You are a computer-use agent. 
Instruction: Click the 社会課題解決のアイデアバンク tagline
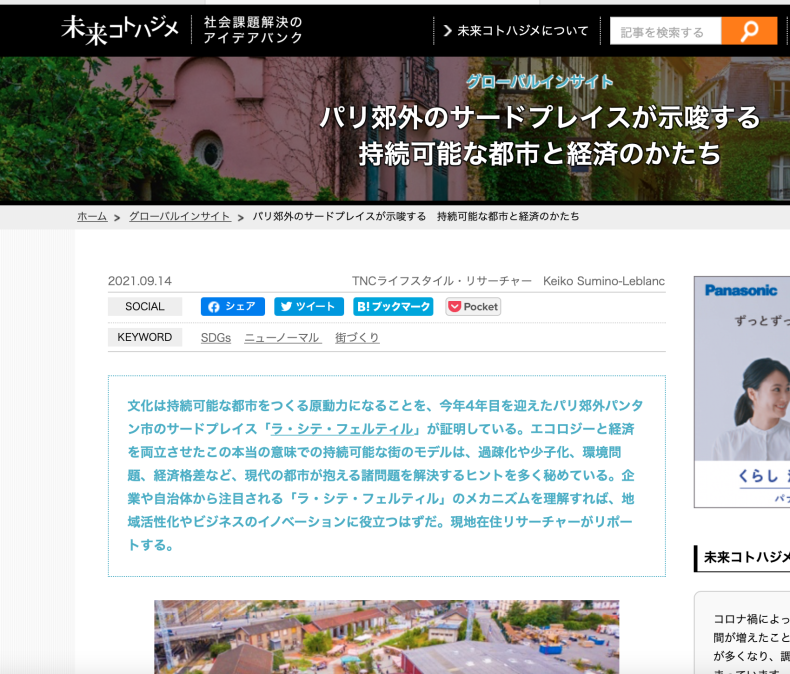(252, 30)
